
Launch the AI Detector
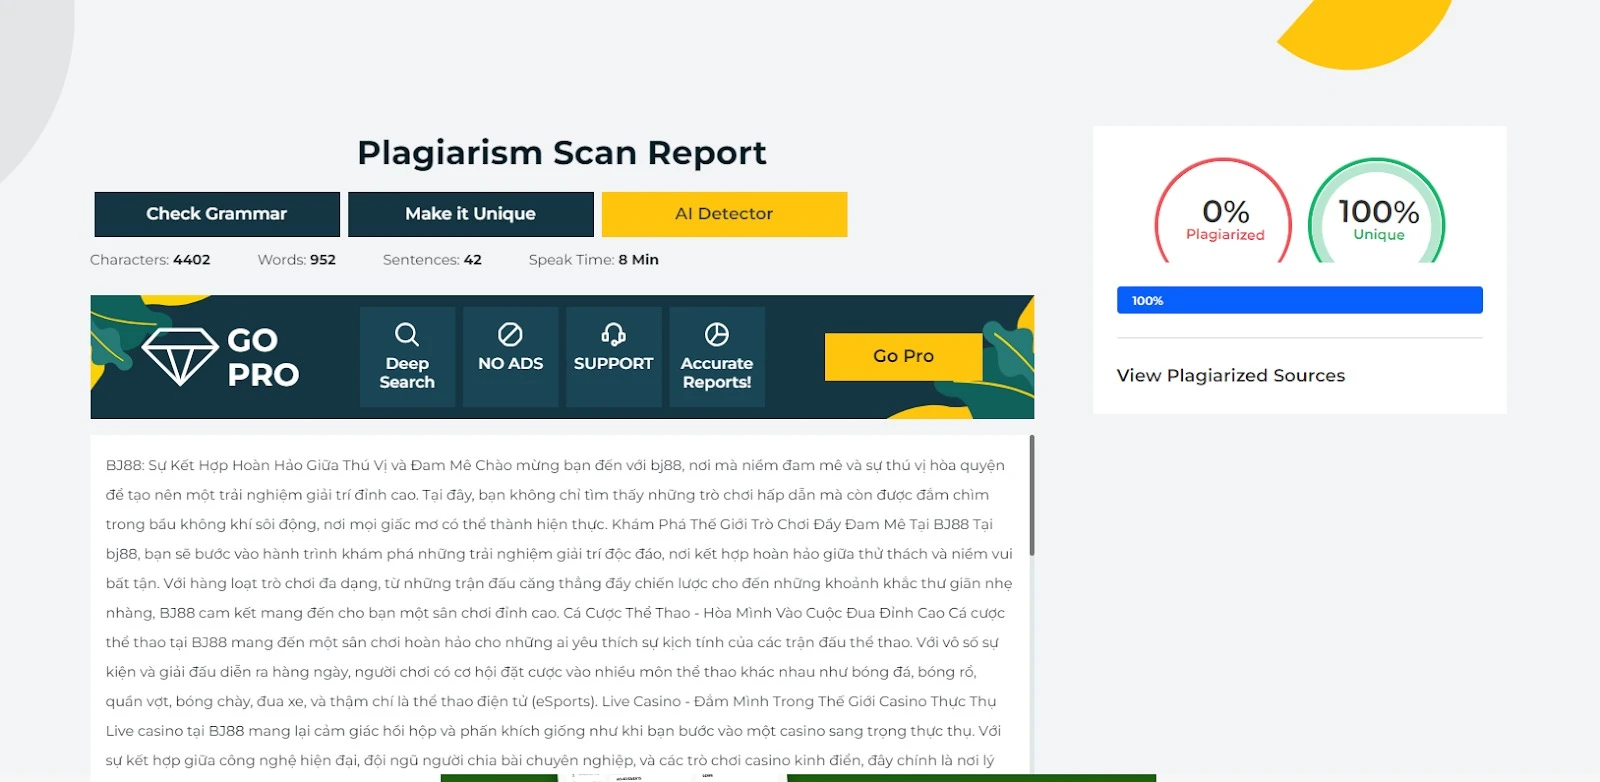724,214
